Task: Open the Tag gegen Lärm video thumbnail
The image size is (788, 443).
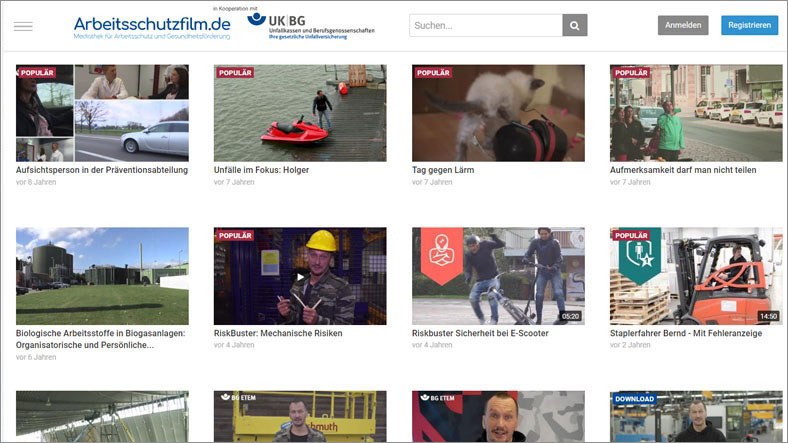Action: 498,114
